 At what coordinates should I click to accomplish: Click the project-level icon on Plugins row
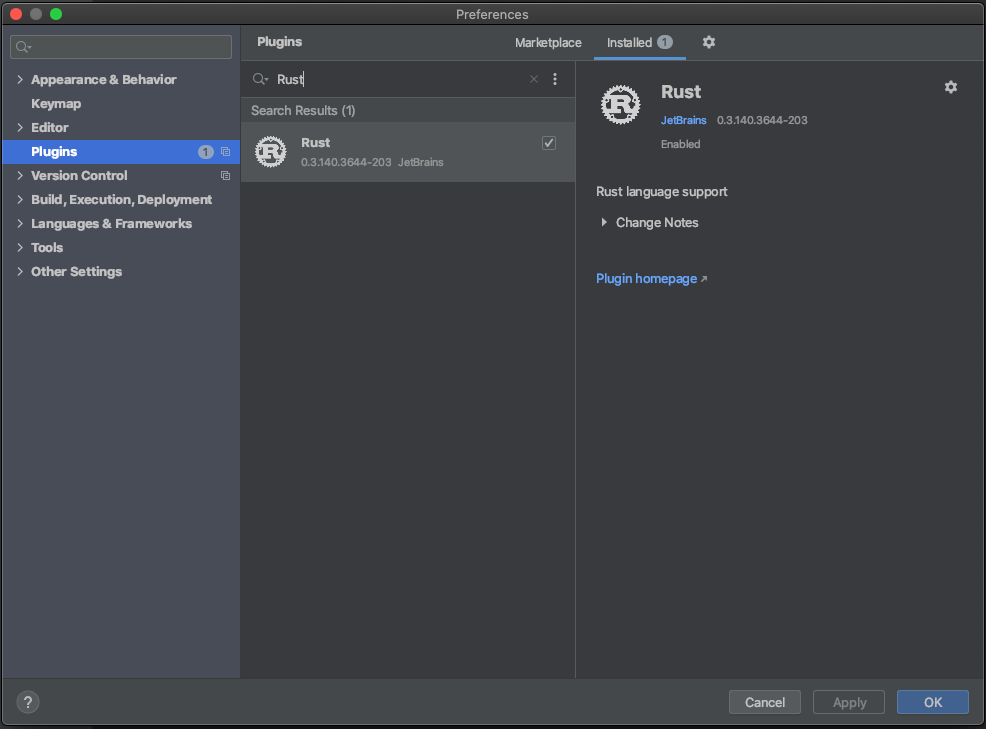225,152
